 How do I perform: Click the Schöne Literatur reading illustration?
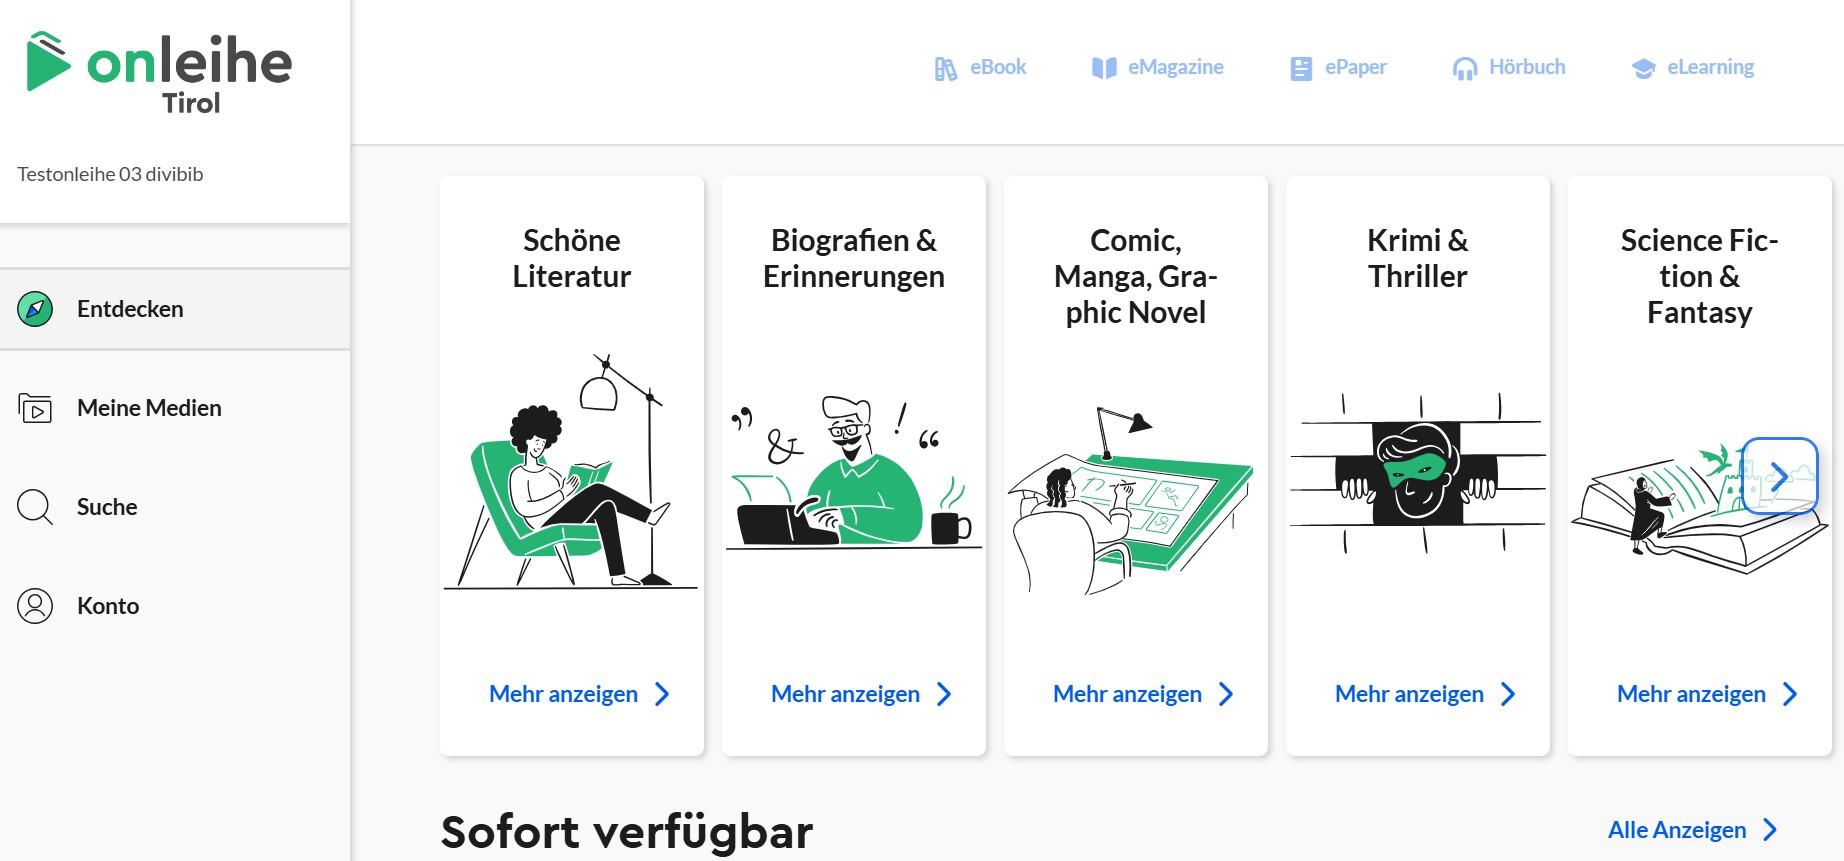click(x=571, y=472)
